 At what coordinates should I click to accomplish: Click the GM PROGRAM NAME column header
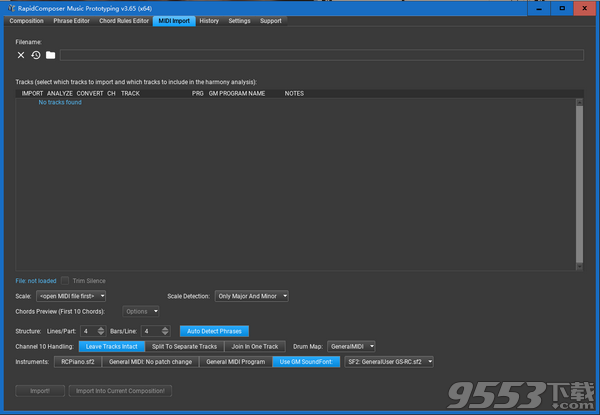pos(237,94)
